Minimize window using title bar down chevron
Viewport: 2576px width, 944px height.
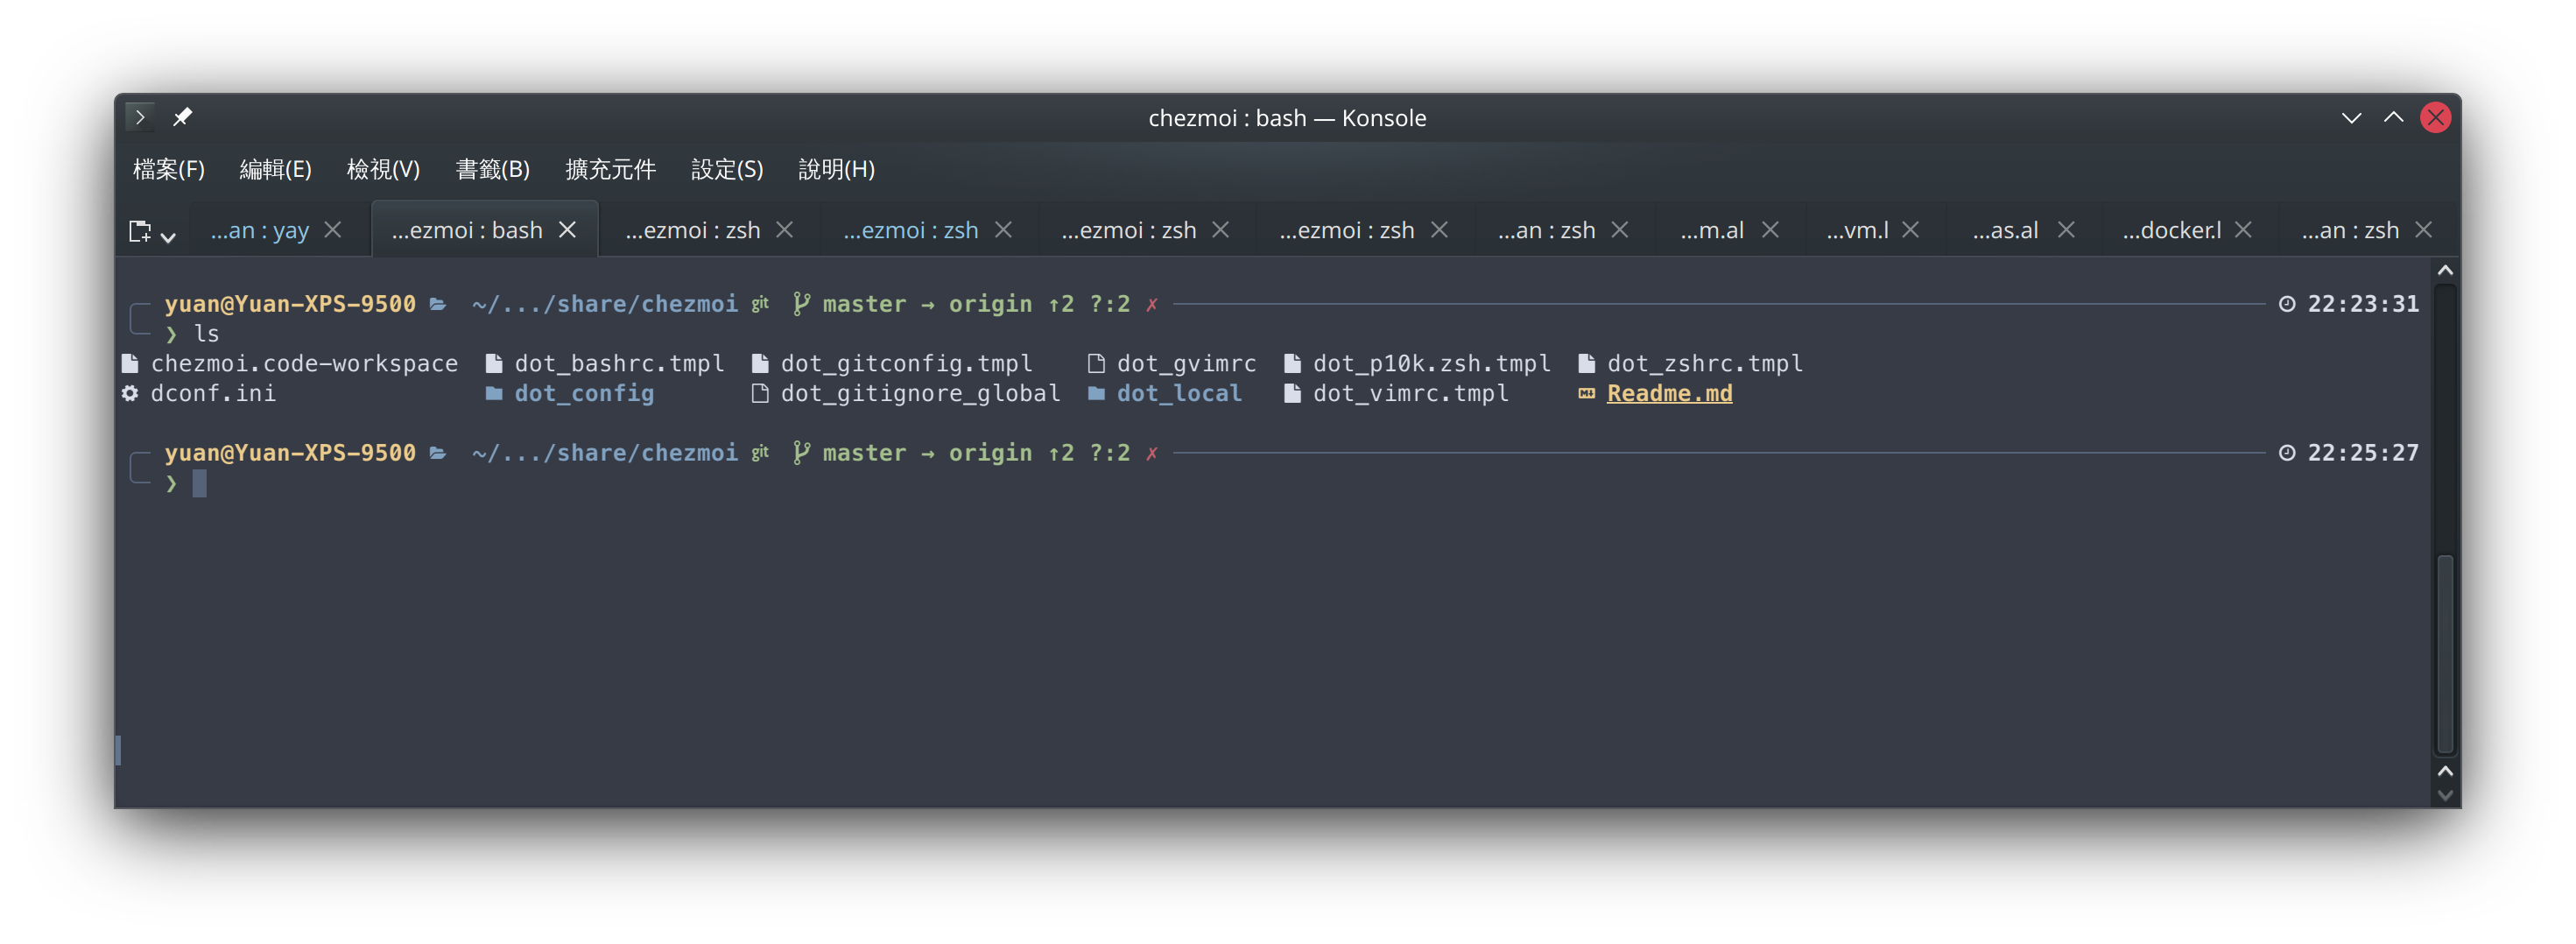coord(2351,117)
